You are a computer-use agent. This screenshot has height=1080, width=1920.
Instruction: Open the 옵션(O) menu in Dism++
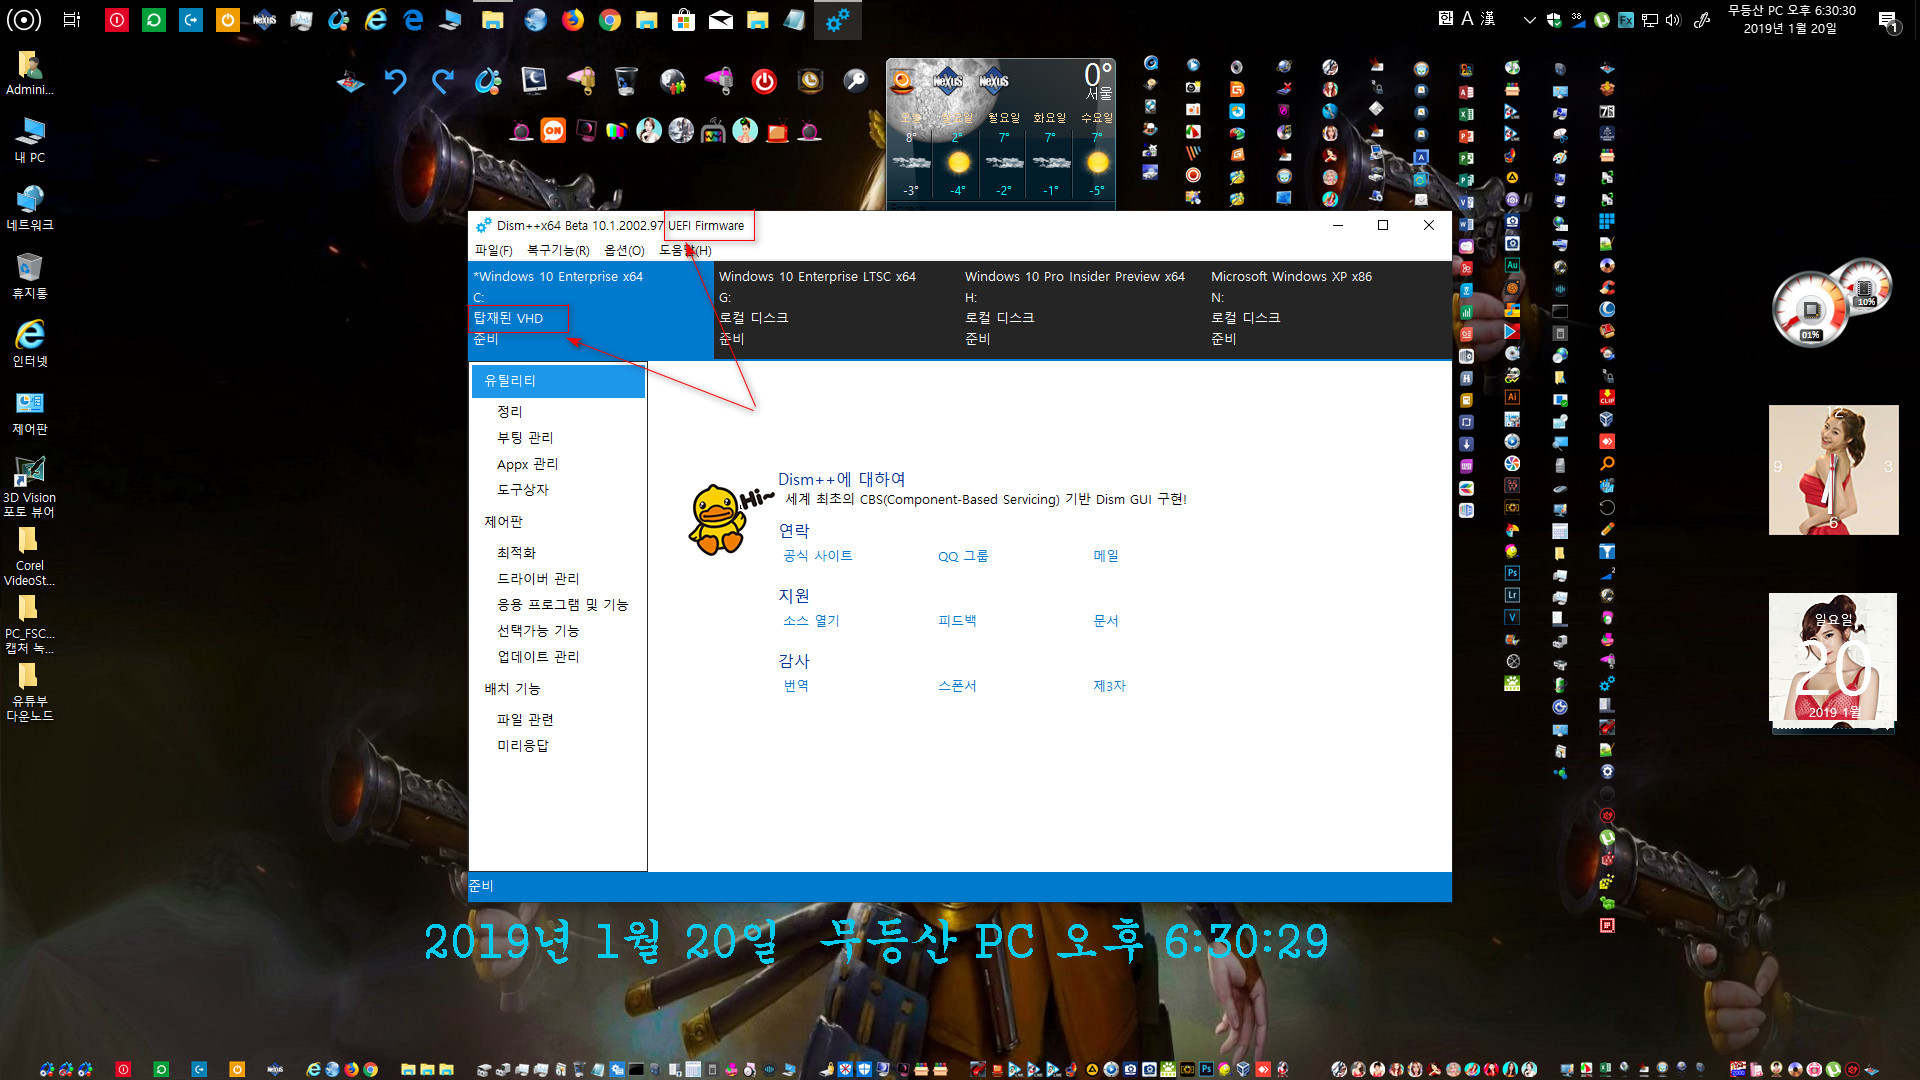click(x=624, y=251)
